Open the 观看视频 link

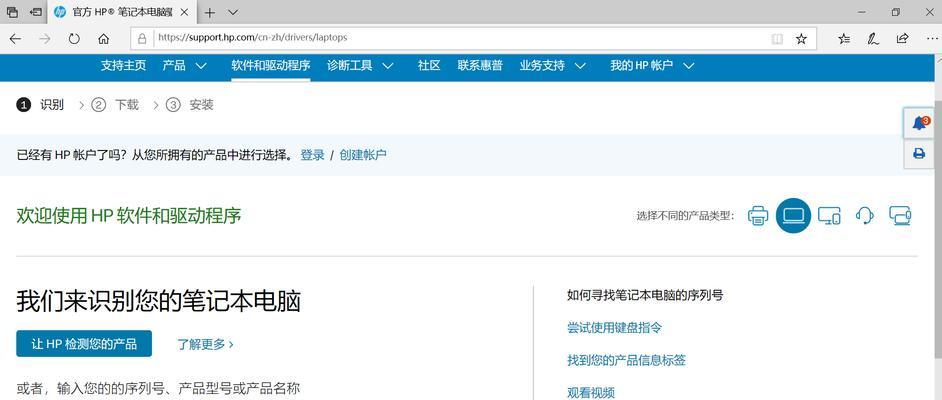[x=591, y=393]
